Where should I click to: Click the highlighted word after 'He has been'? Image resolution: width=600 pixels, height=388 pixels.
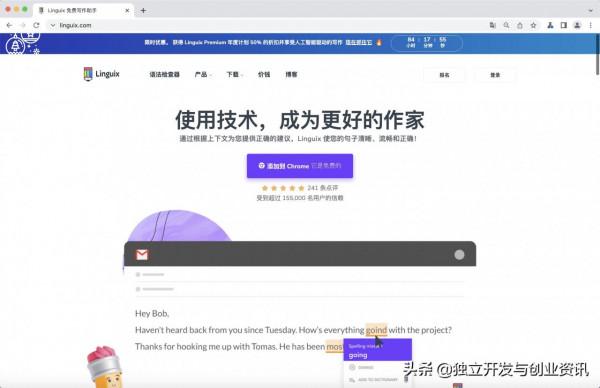[x=334, y=347]
